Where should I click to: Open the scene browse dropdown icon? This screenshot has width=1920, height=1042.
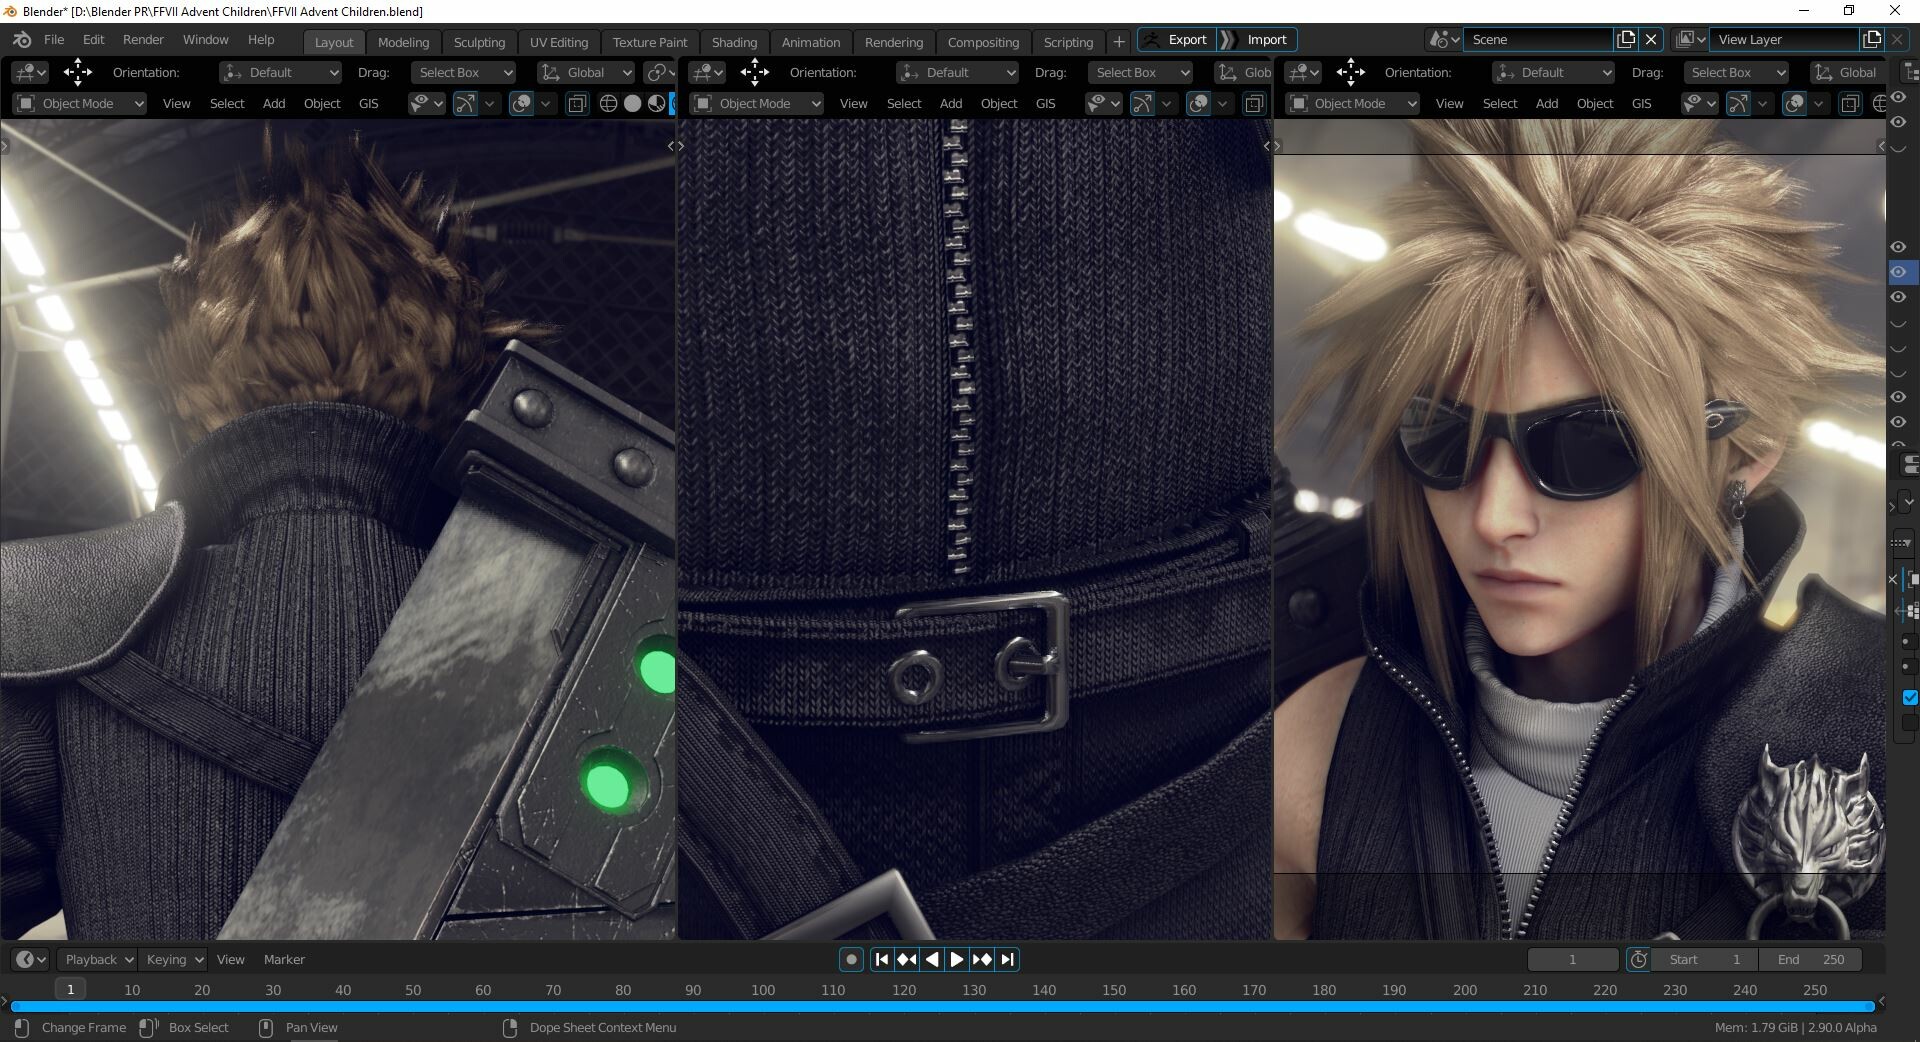coord(1444,40)
